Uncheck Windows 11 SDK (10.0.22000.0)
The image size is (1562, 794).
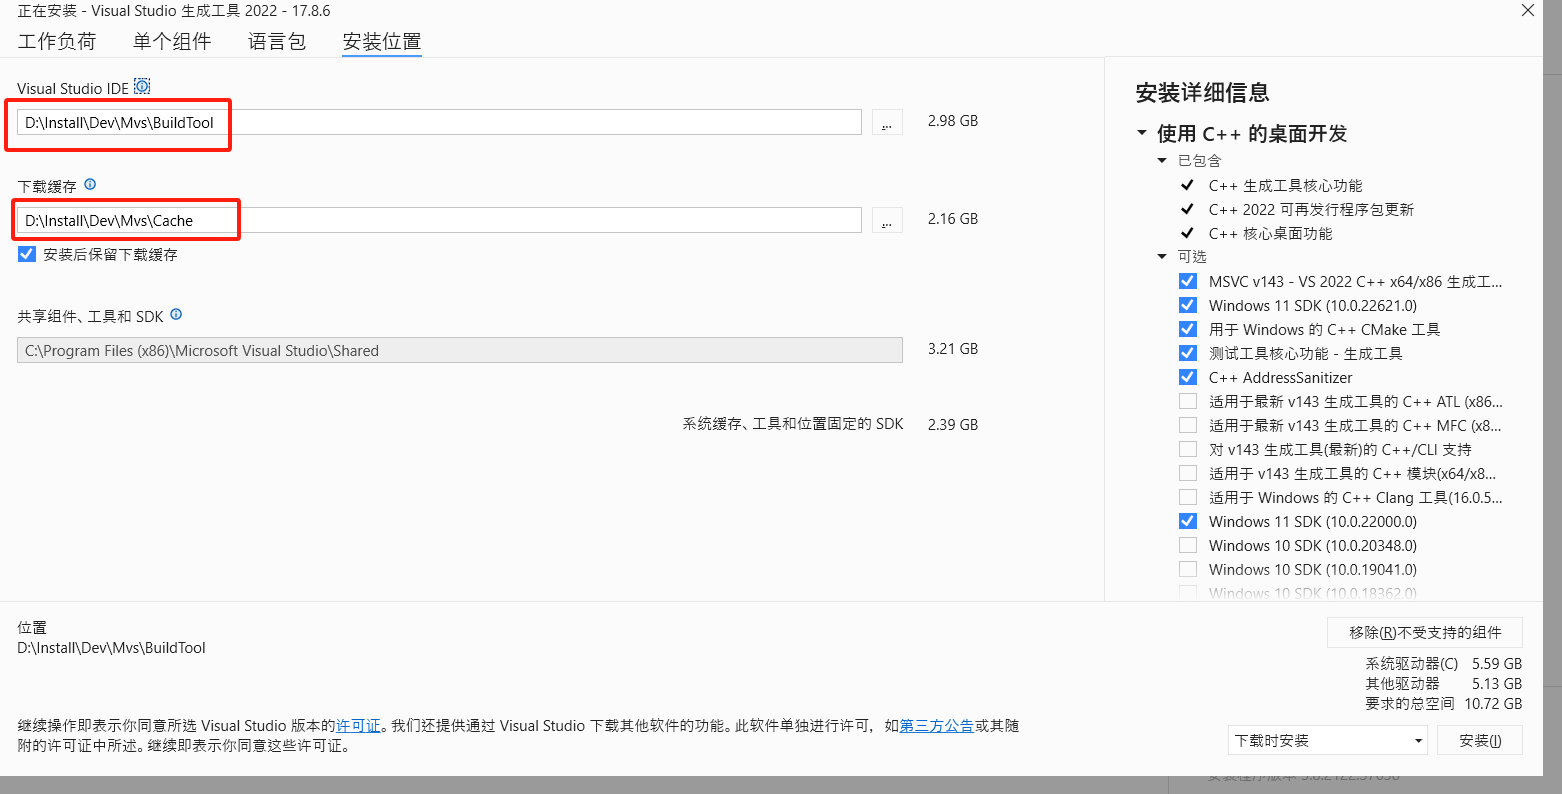pyautogui.click(x=1188, y=522)
